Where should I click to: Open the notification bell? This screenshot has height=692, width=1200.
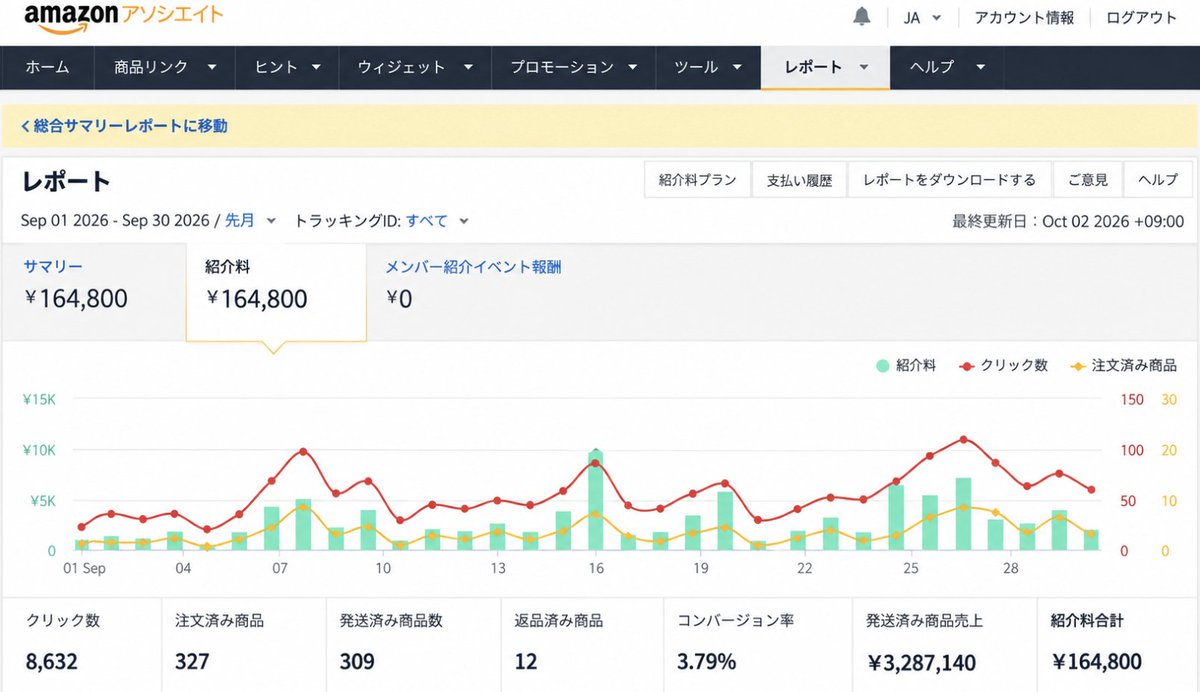pyautogui.click(x=861, y=17)
